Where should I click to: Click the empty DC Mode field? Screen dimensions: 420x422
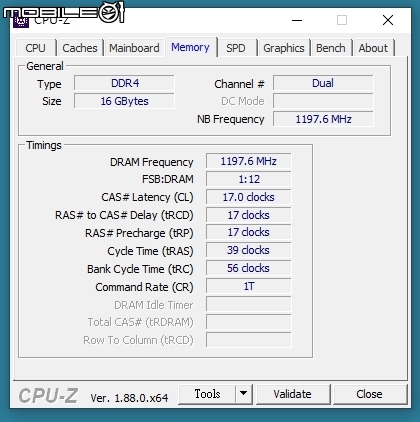tap(323, 101)
